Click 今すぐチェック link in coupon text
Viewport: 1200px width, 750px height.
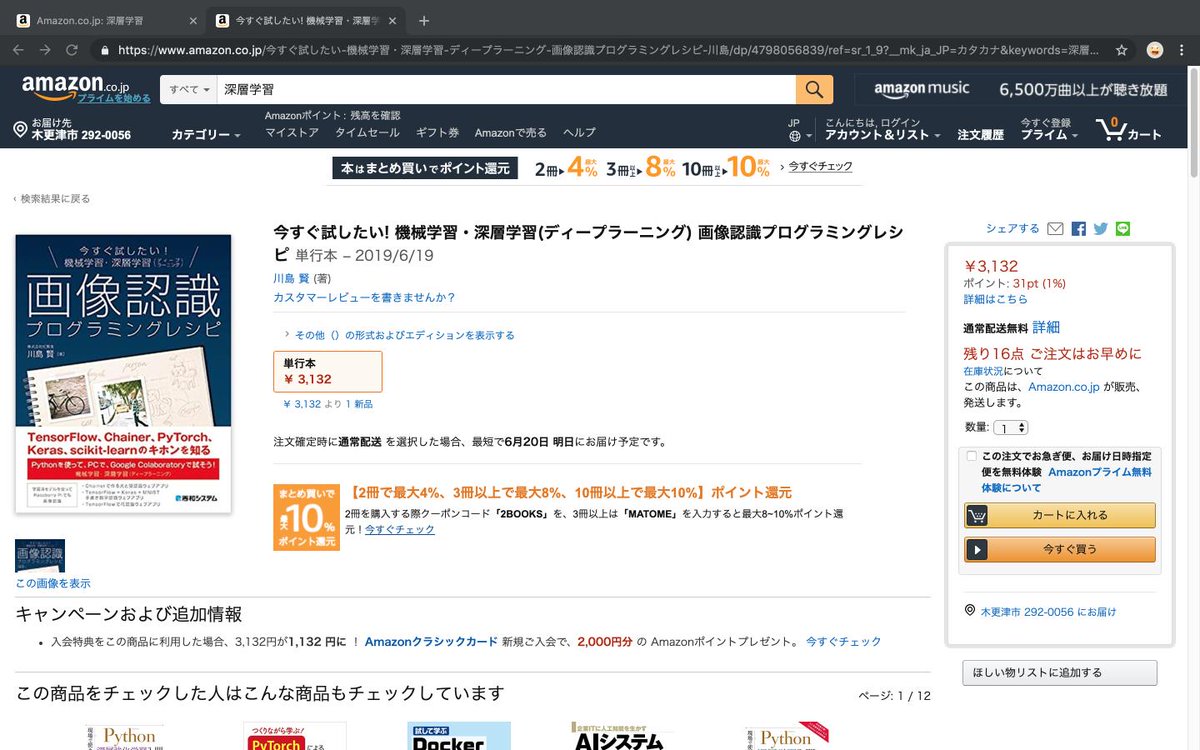400,529
